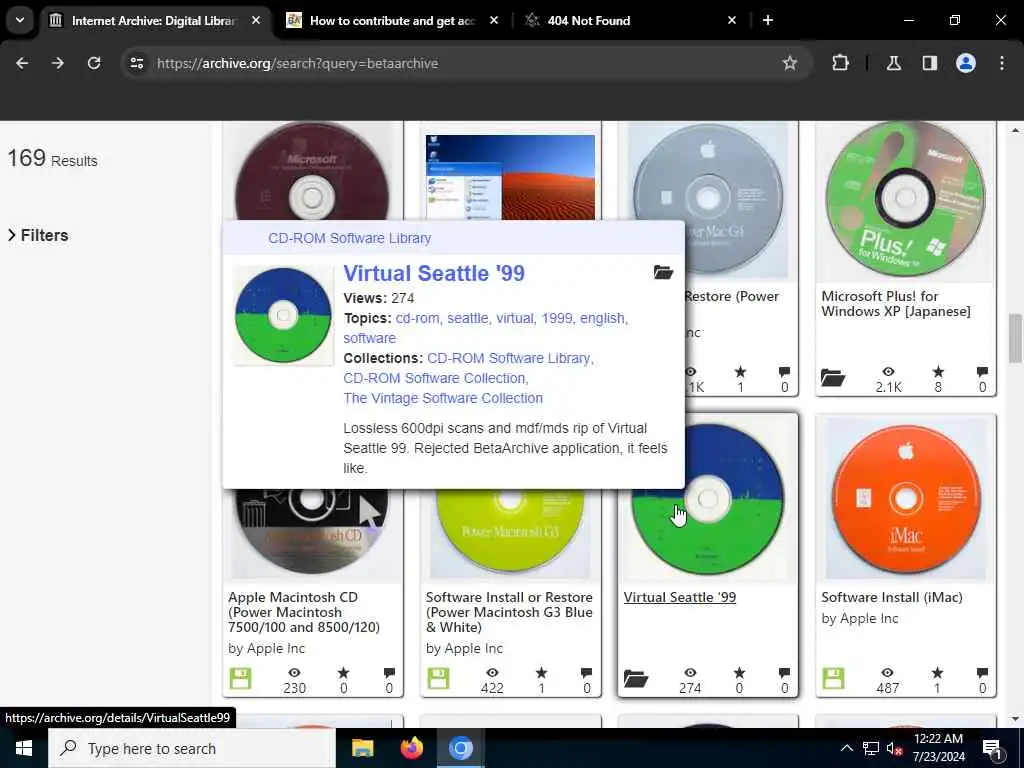
Task: Launch Firefox from the taskbar
Action: [x=411, y=748]
